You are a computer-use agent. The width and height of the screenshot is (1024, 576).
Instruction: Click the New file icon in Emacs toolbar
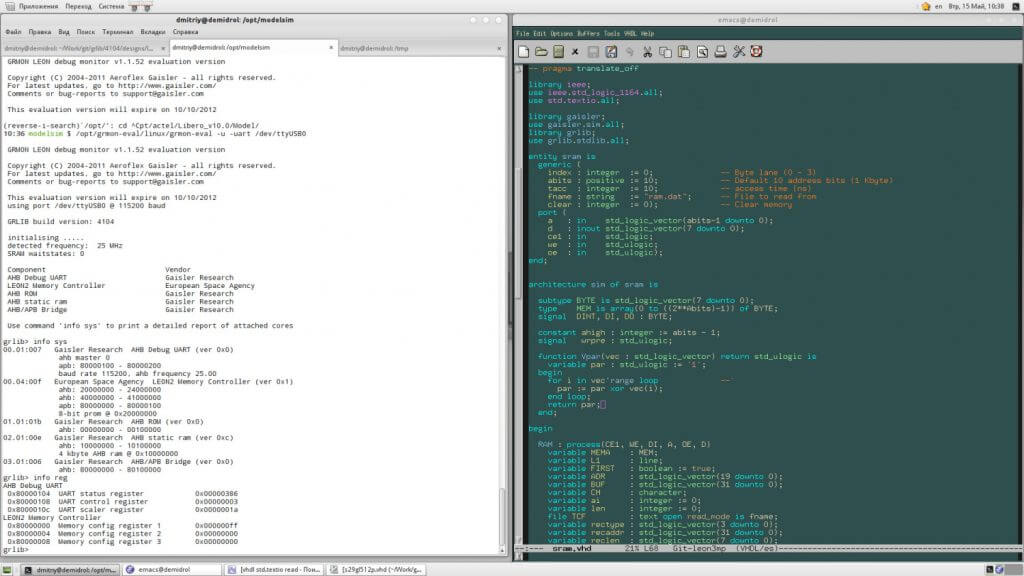[523, 52]
